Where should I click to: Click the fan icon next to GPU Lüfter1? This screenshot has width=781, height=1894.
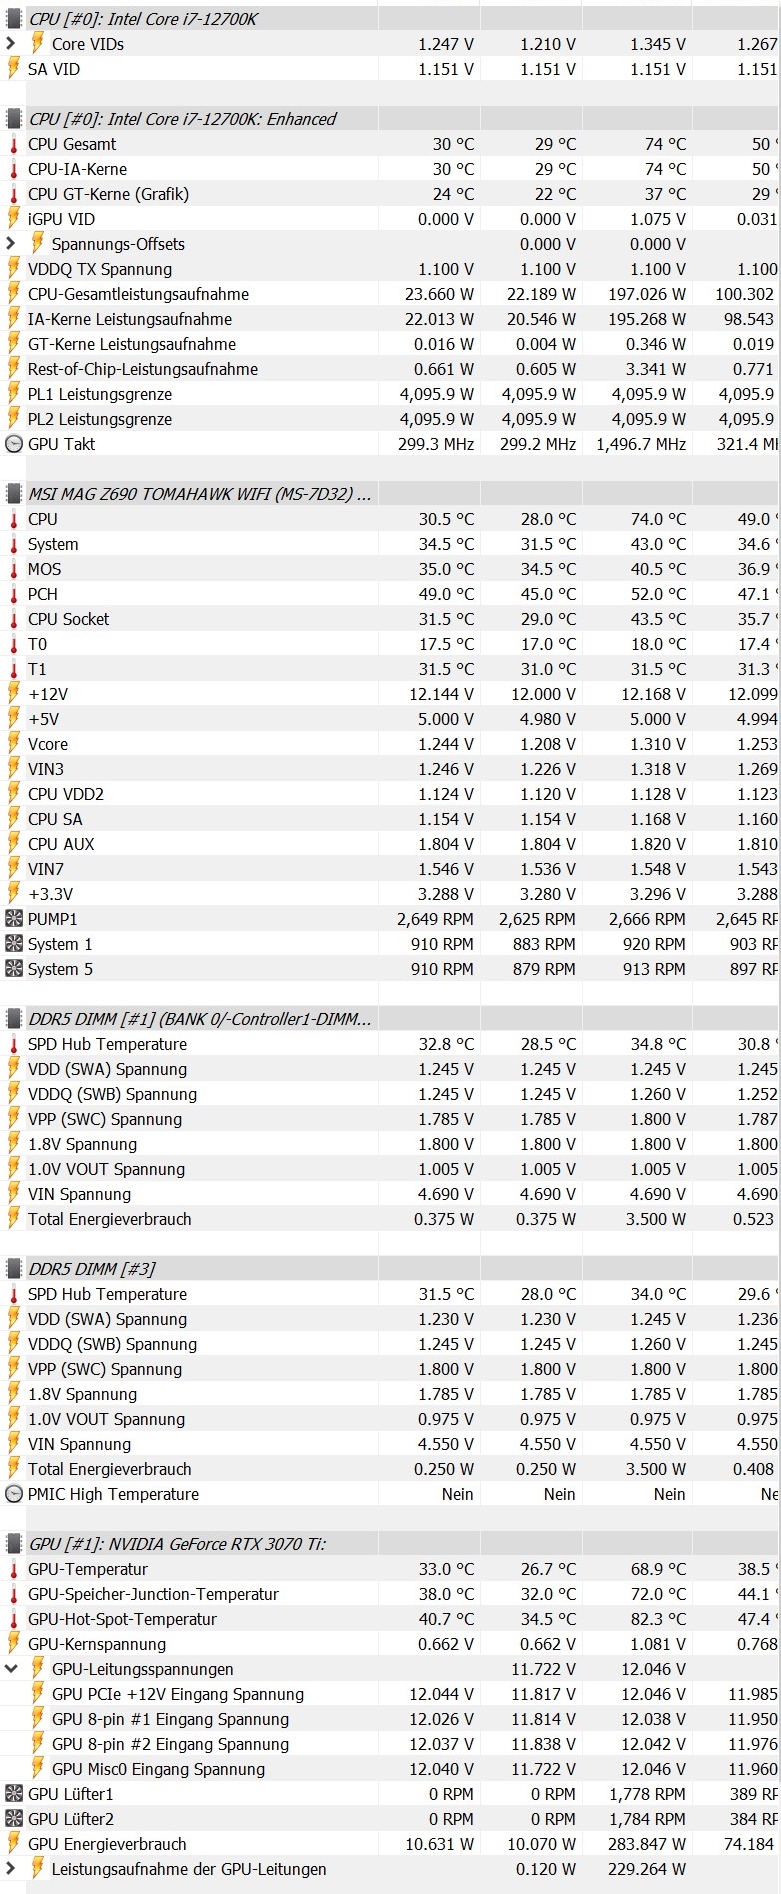click(14, 1794)
